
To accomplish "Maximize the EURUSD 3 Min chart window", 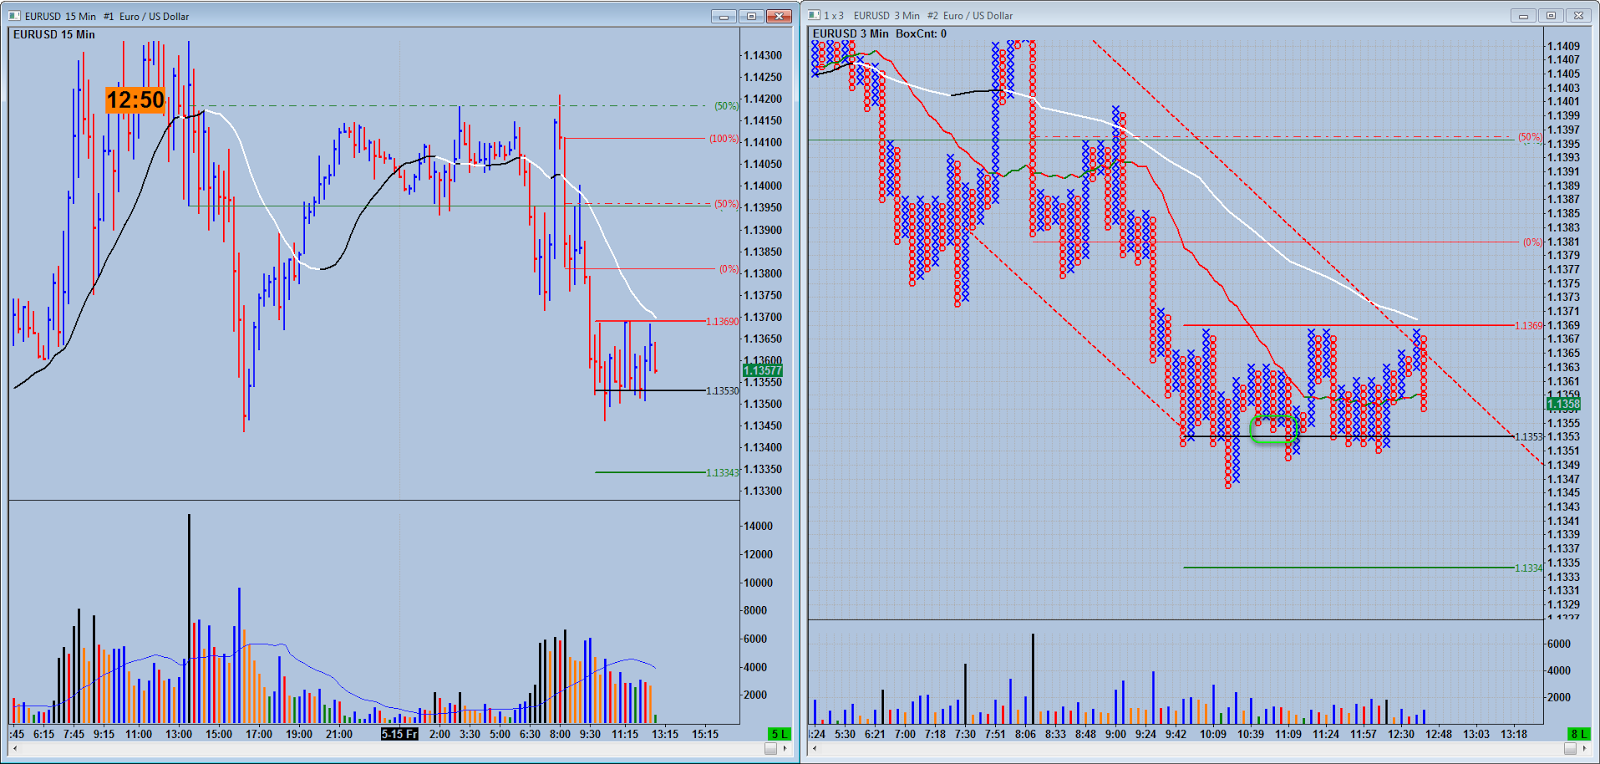I will point(1551,15).
